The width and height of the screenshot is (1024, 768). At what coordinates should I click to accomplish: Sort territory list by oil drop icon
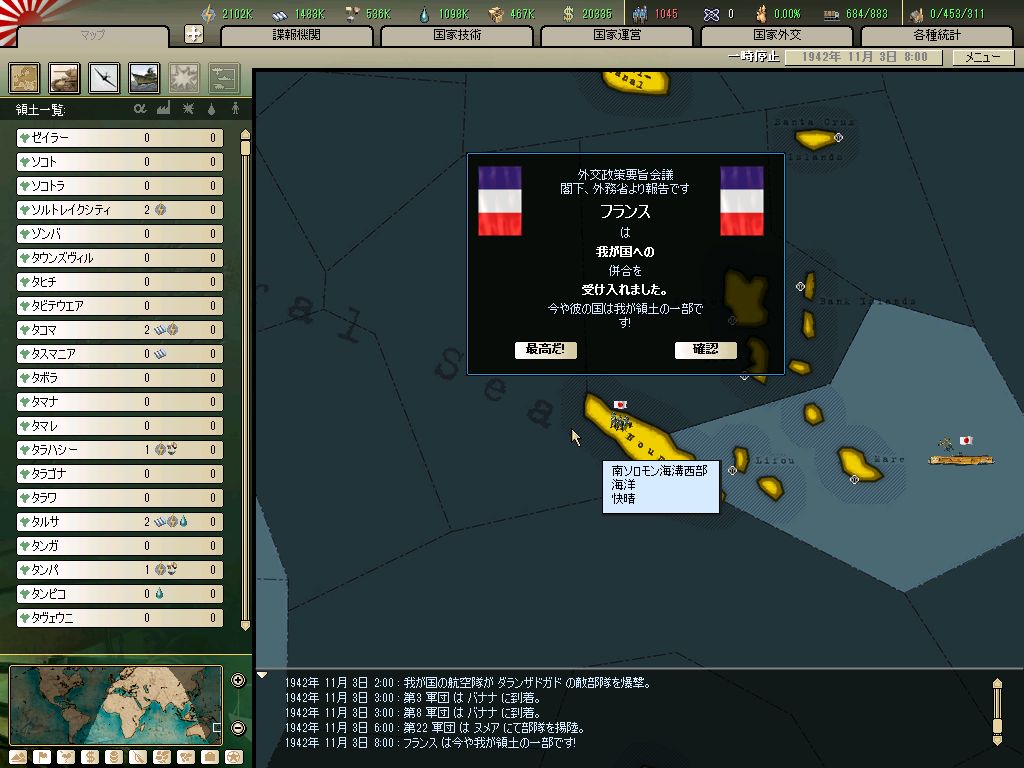211,108
